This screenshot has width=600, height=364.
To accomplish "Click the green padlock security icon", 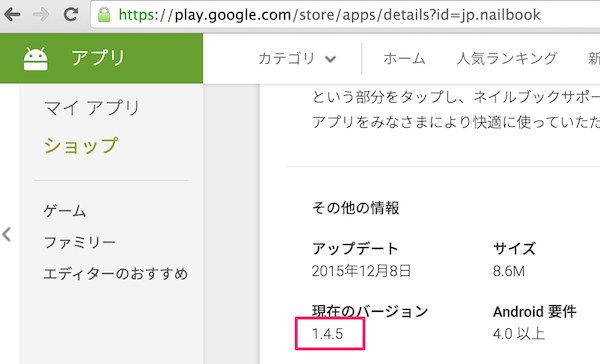I will coord(104,15).
